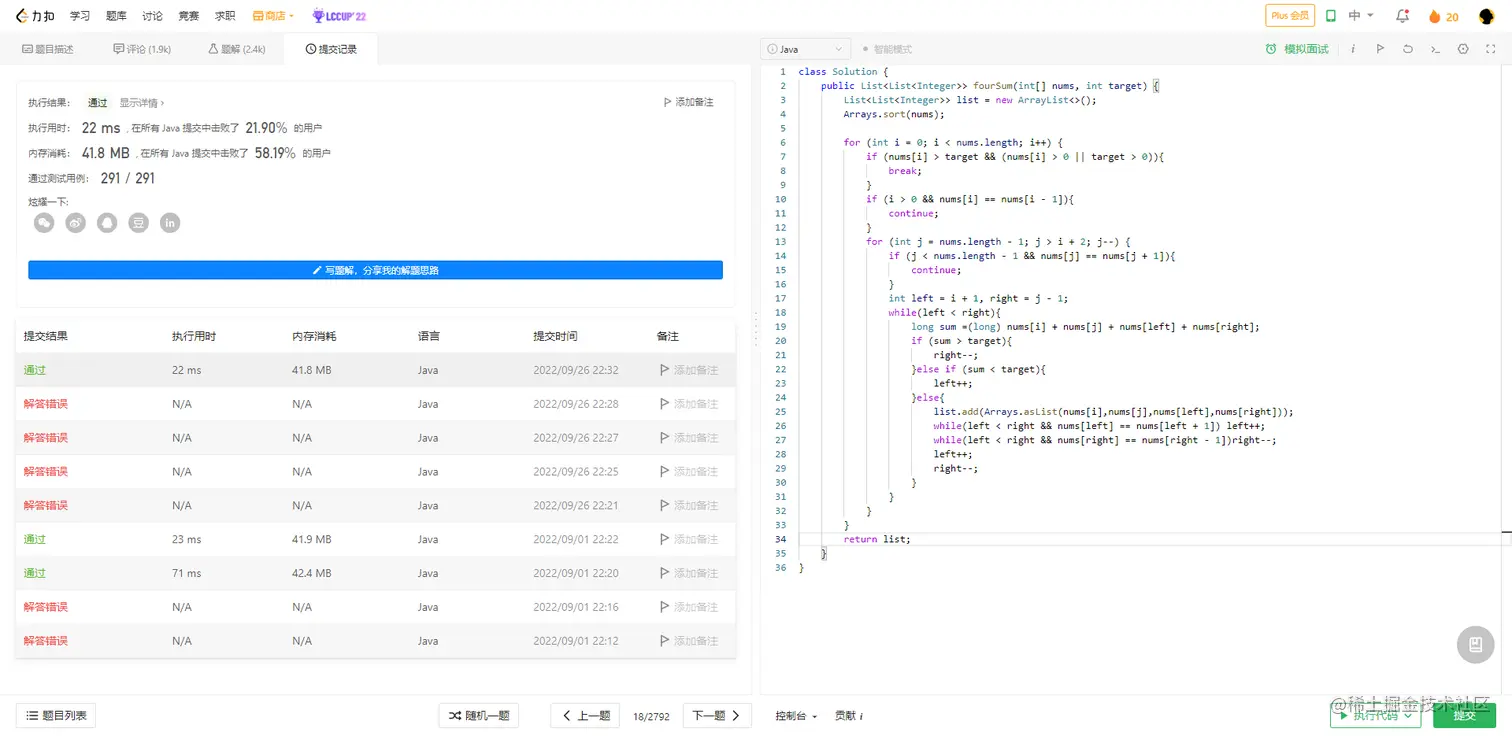Click the flame streak counter showing 20
This screenshot has height=736, width=1512.
pyautogui.click(x=1443, y=16)
